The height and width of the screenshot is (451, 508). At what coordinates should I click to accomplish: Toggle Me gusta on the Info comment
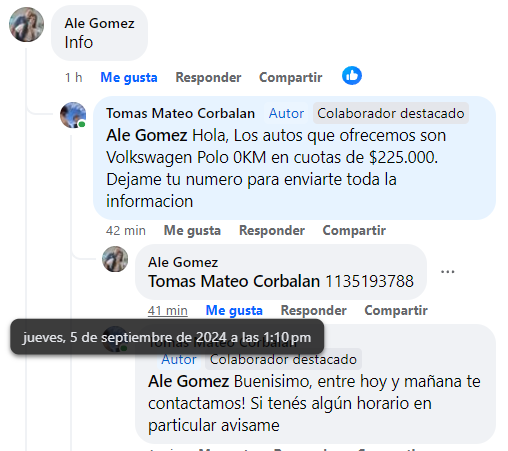[129, 77]
